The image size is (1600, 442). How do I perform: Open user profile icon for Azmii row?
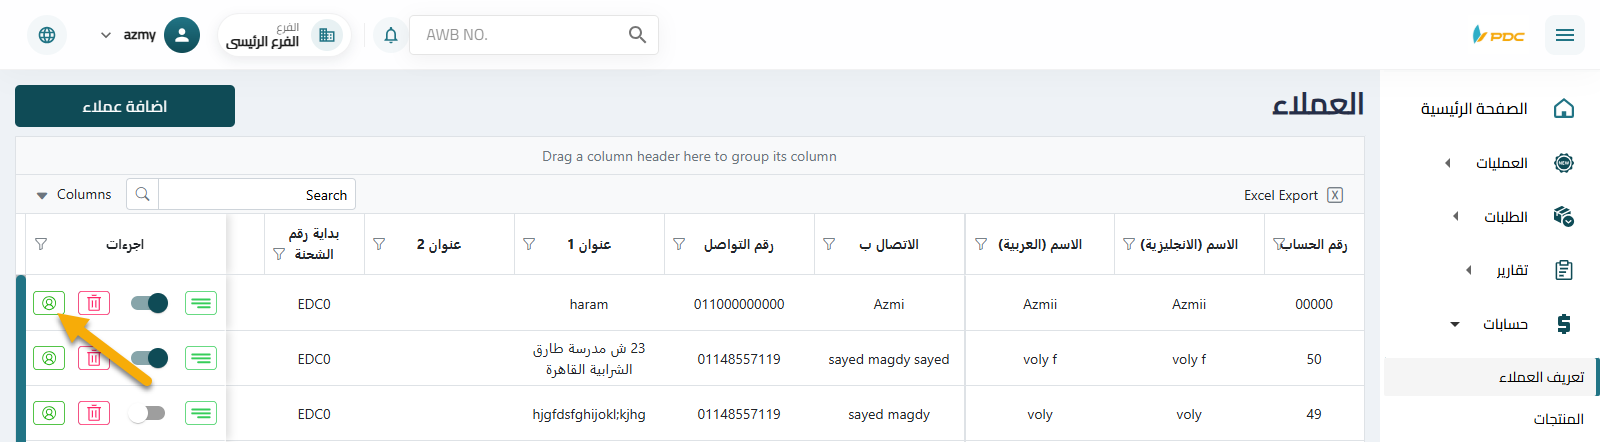(49, 303)
